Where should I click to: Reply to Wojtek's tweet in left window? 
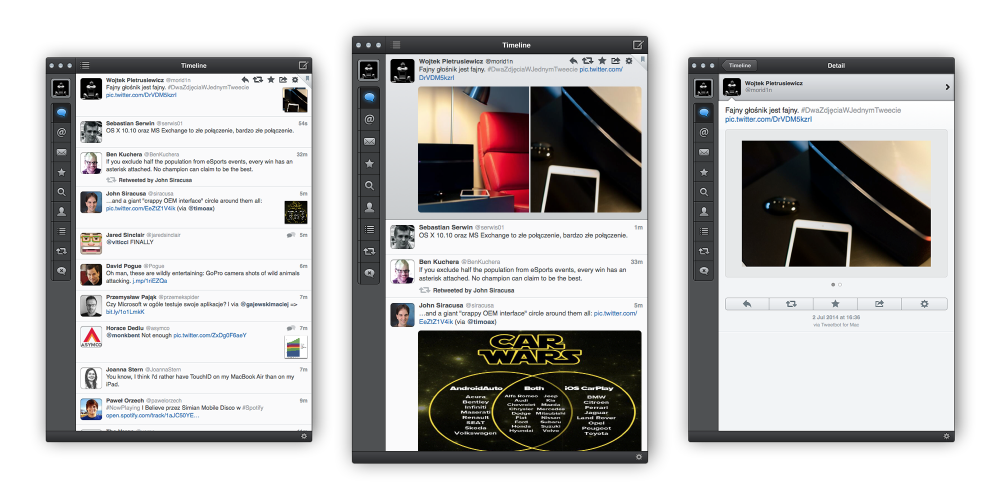pyautogui.click(x=246, y=80)
